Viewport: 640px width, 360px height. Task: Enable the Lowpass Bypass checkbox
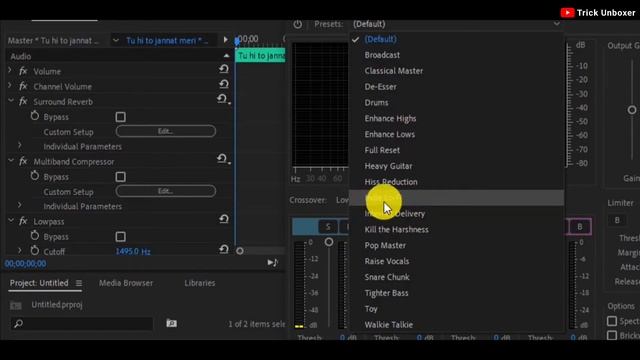click(x=120, y=237)
